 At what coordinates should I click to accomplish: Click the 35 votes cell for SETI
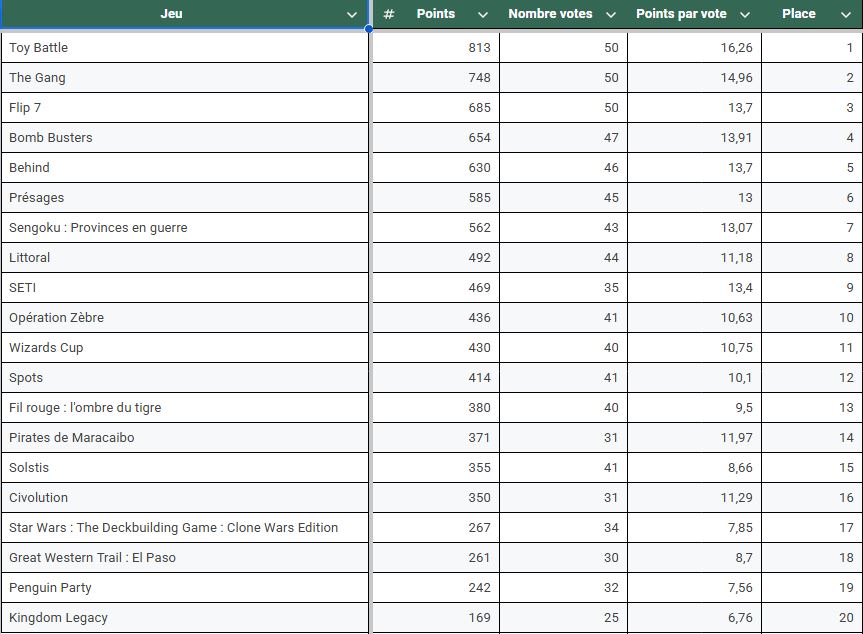564,287
